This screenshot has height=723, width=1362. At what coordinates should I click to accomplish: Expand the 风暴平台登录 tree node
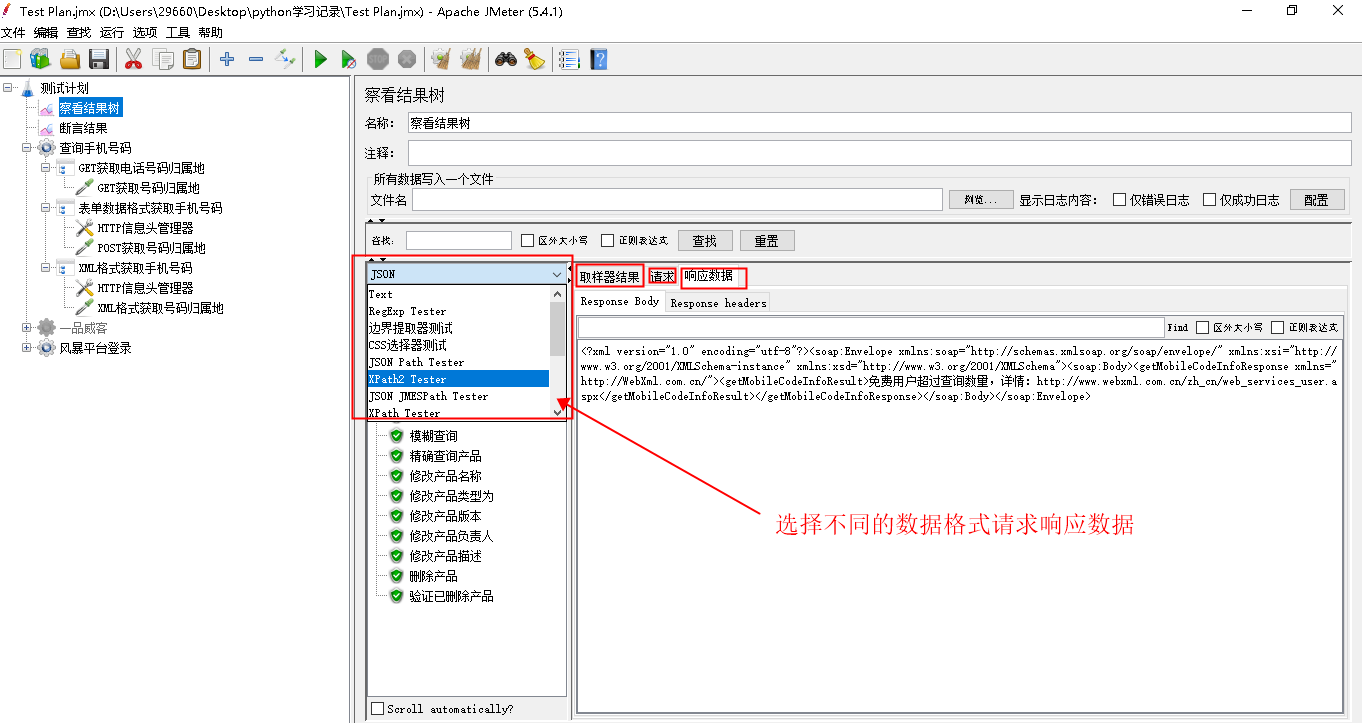pos(27,348)
